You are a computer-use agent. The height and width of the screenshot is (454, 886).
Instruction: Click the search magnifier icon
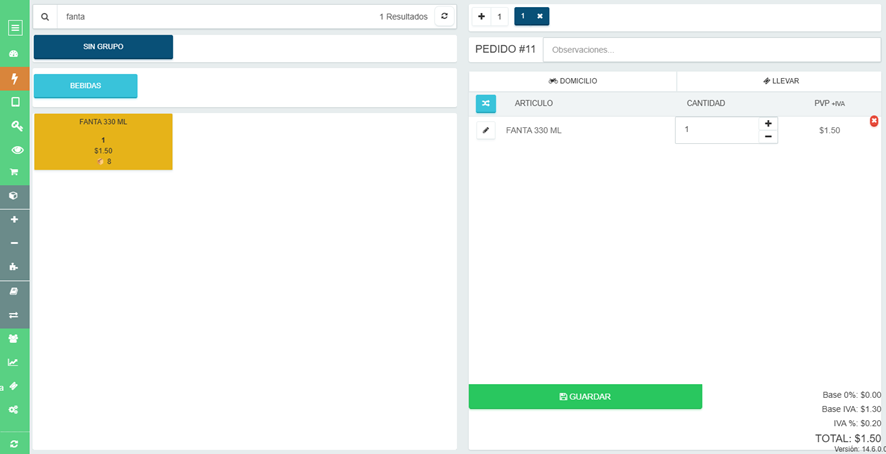(x=45, y=17)
